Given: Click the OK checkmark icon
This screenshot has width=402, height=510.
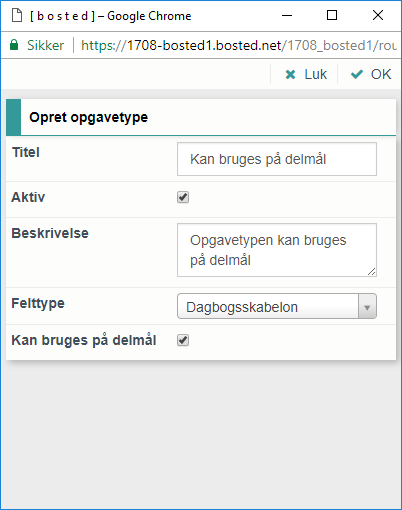Looking at the screenshot, I should [x=357, y=74].
